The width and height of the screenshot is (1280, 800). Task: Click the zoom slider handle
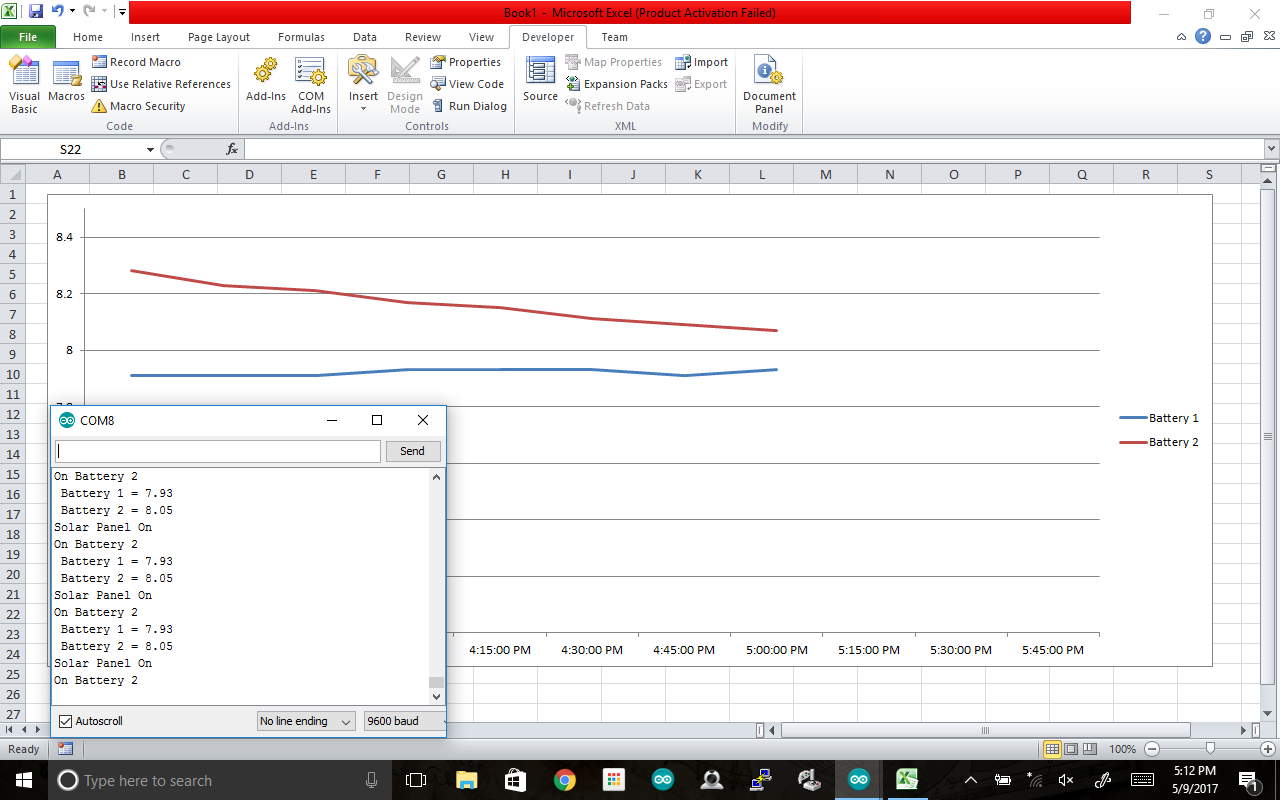1210,749
